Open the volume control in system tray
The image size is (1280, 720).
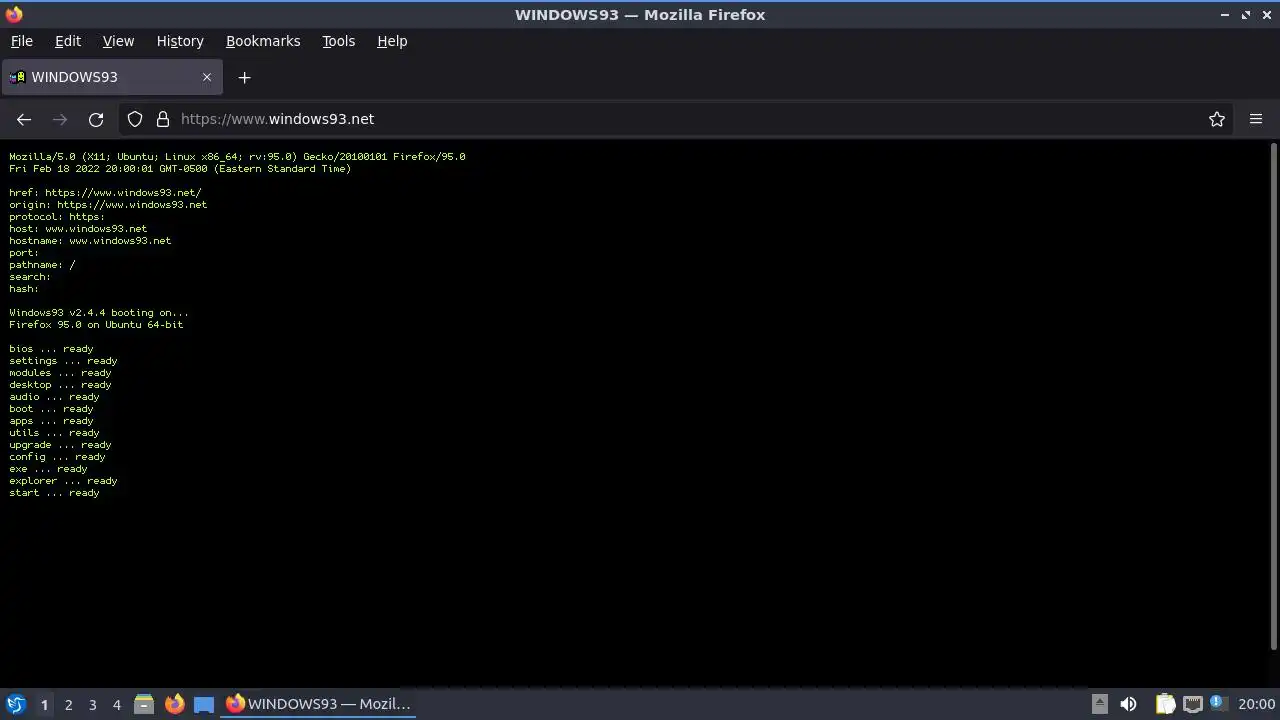pos(1128,704)
